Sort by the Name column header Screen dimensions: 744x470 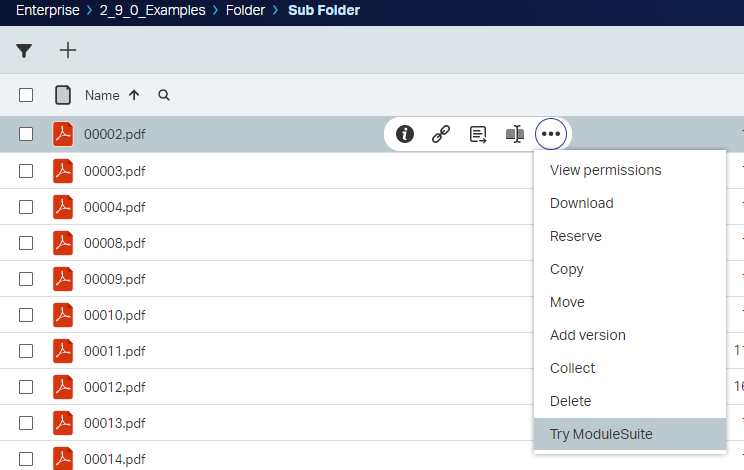pos(102,96)
